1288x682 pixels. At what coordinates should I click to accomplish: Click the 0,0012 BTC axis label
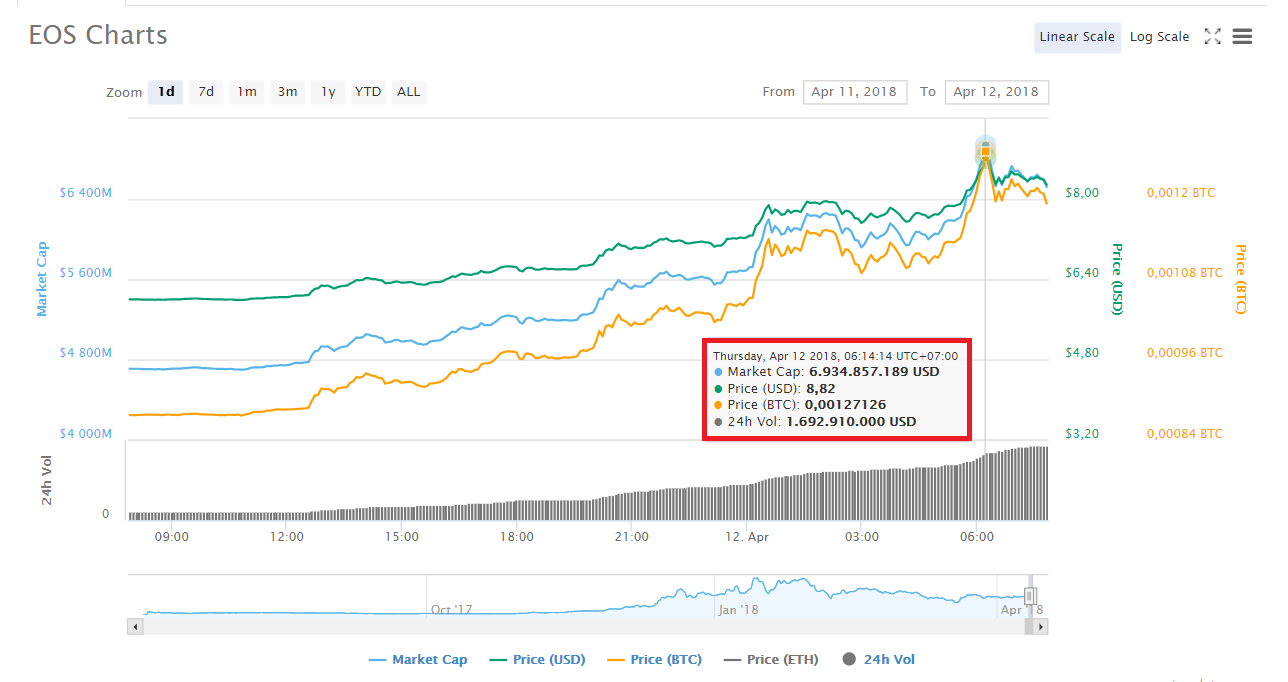click(x=1180, y=192)
